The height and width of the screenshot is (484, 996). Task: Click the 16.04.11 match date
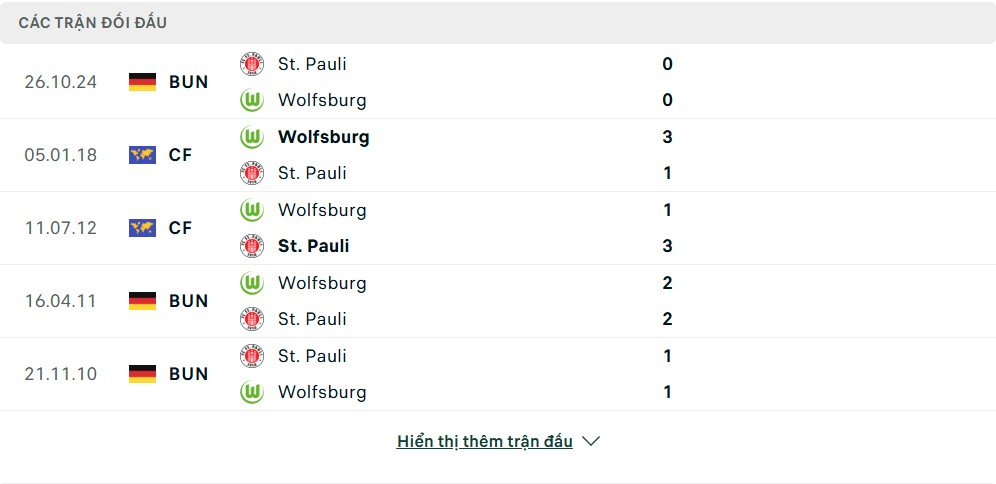[x=61, y=301]
